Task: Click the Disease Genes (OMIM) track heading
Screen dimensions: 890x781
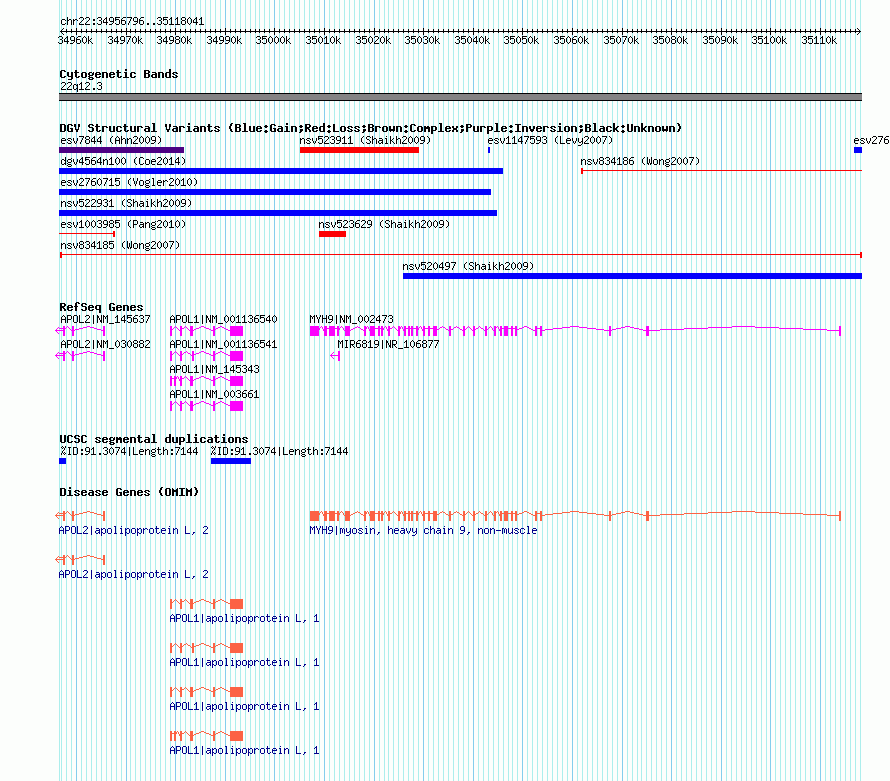Action: (x=129, y=492)
